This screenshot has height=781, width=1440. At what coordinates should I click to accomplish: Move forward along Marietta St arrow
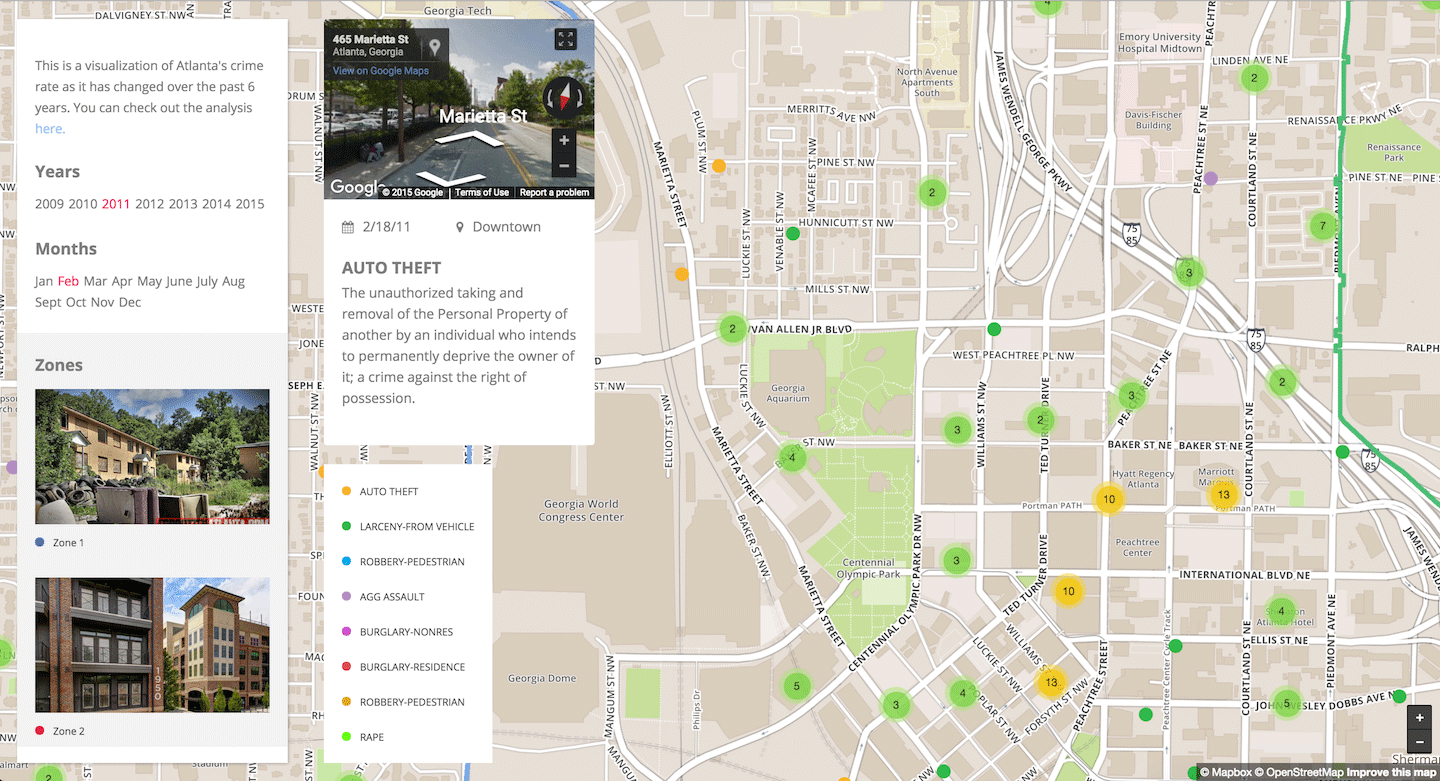pyautogui.click(x=469, y=140)
